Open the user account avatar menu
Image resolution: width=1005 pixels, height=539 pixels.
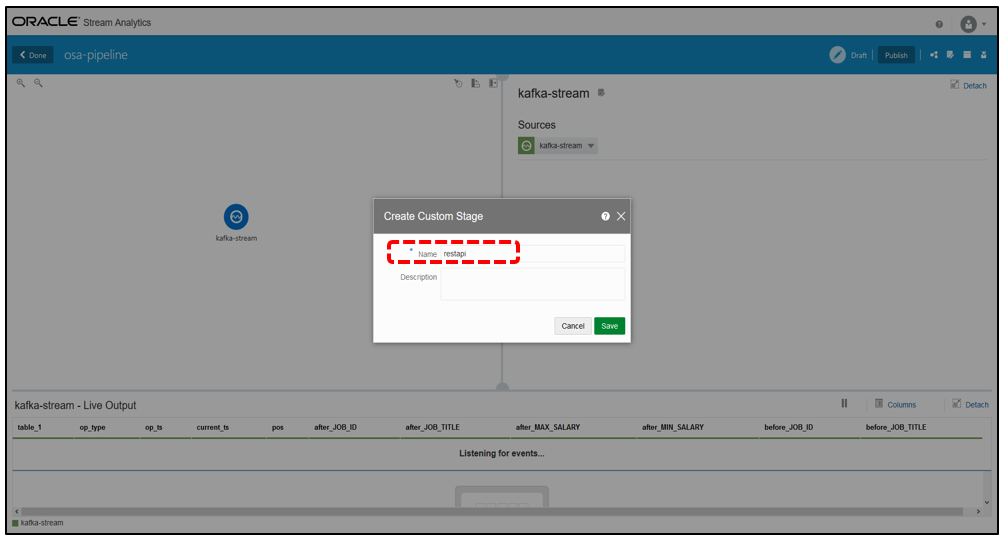(973, 24)
